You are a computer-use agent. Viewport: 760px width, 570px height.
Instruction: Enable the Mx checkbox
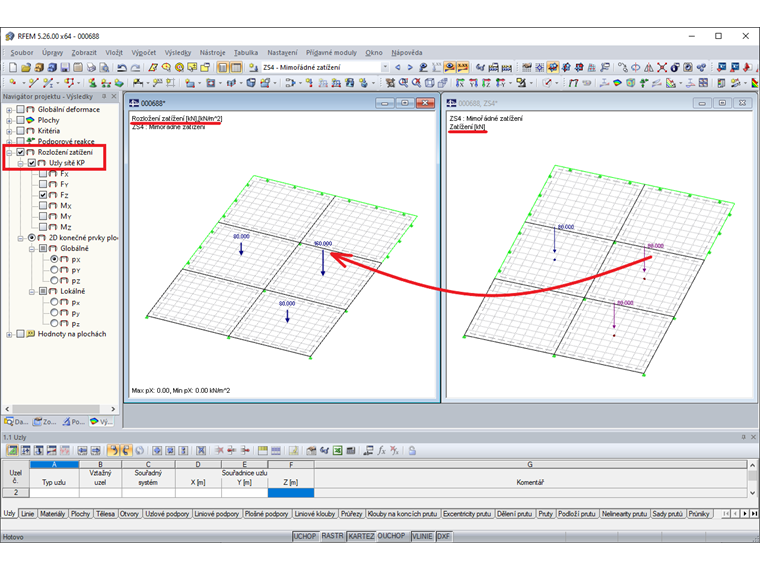point(43,206)
